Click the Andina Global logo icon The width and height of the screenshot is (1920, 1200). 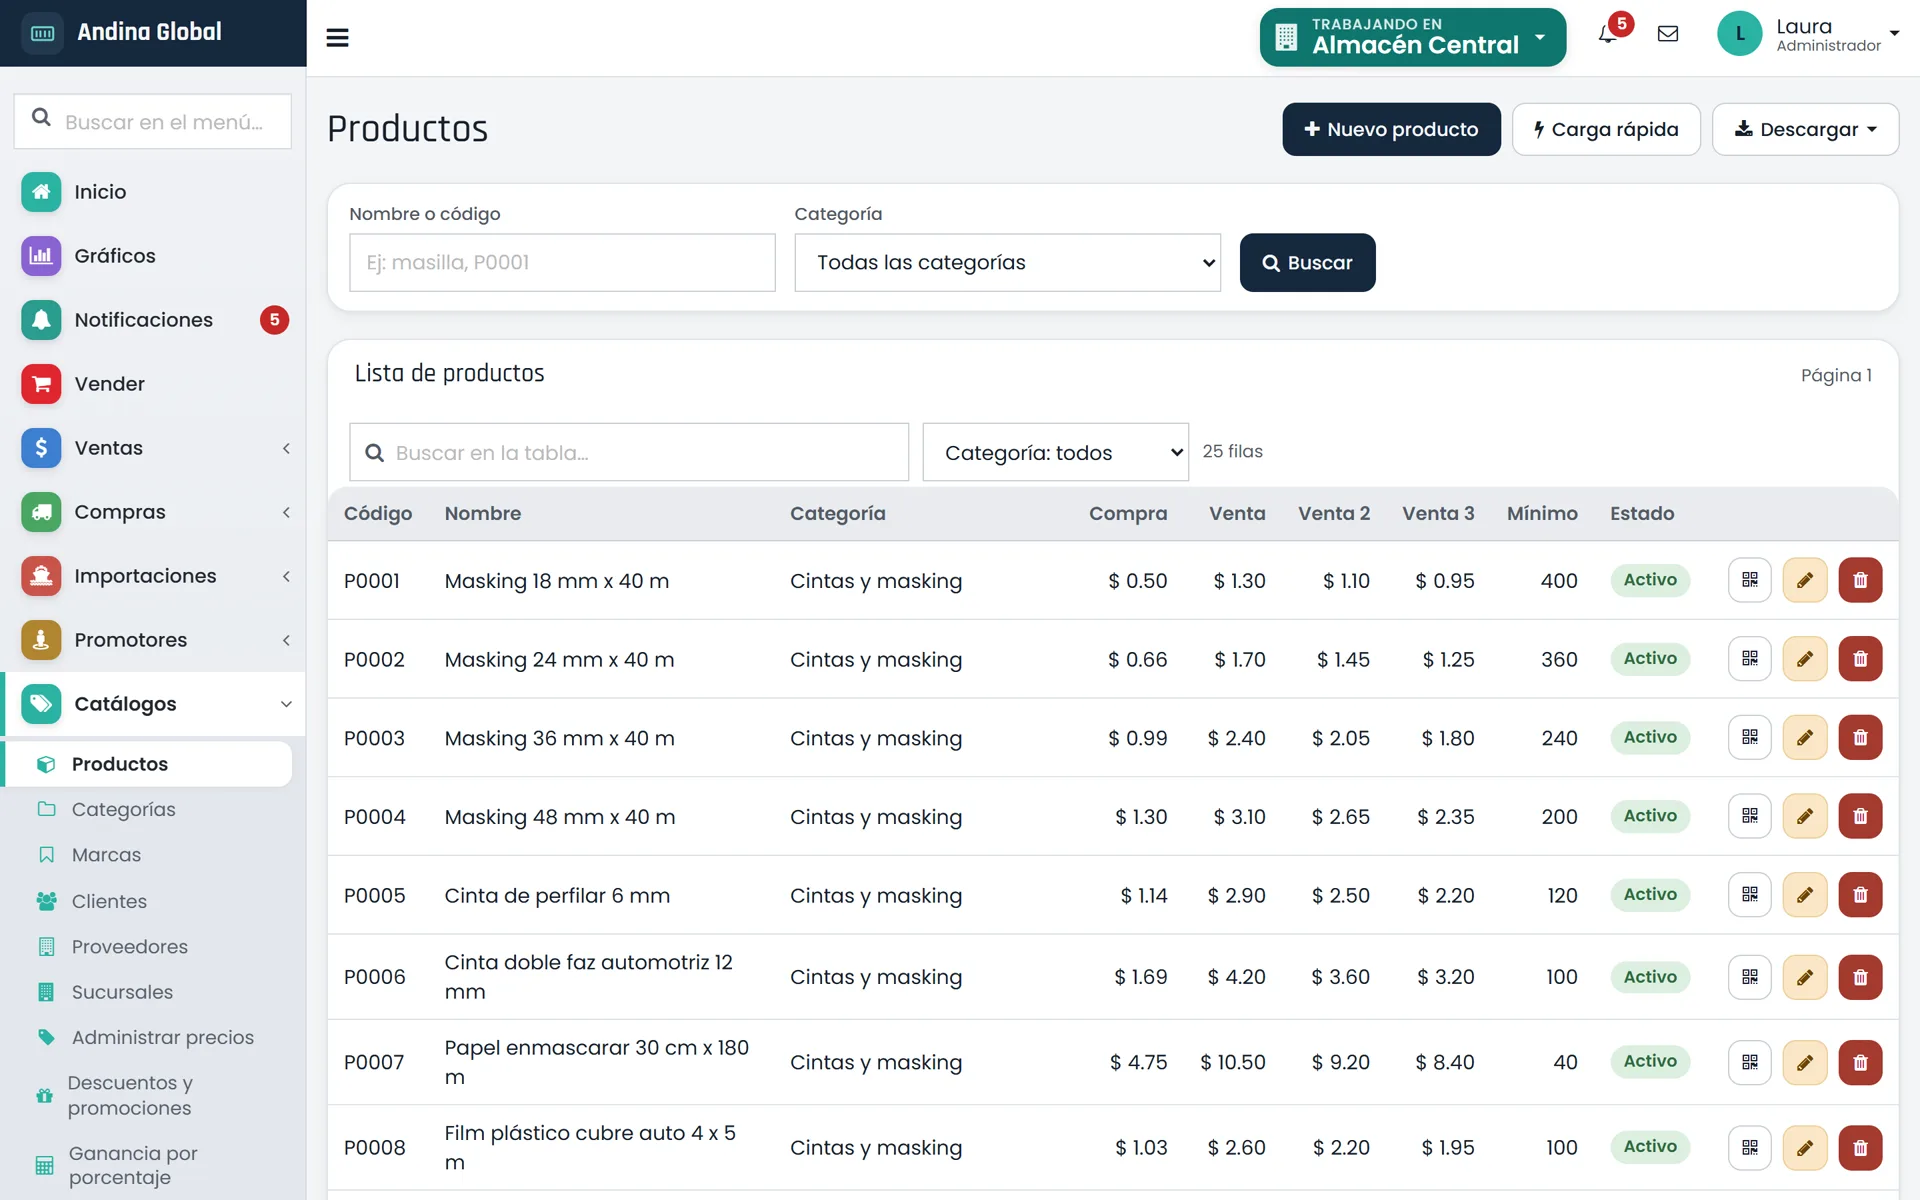[x=42, y=33]
